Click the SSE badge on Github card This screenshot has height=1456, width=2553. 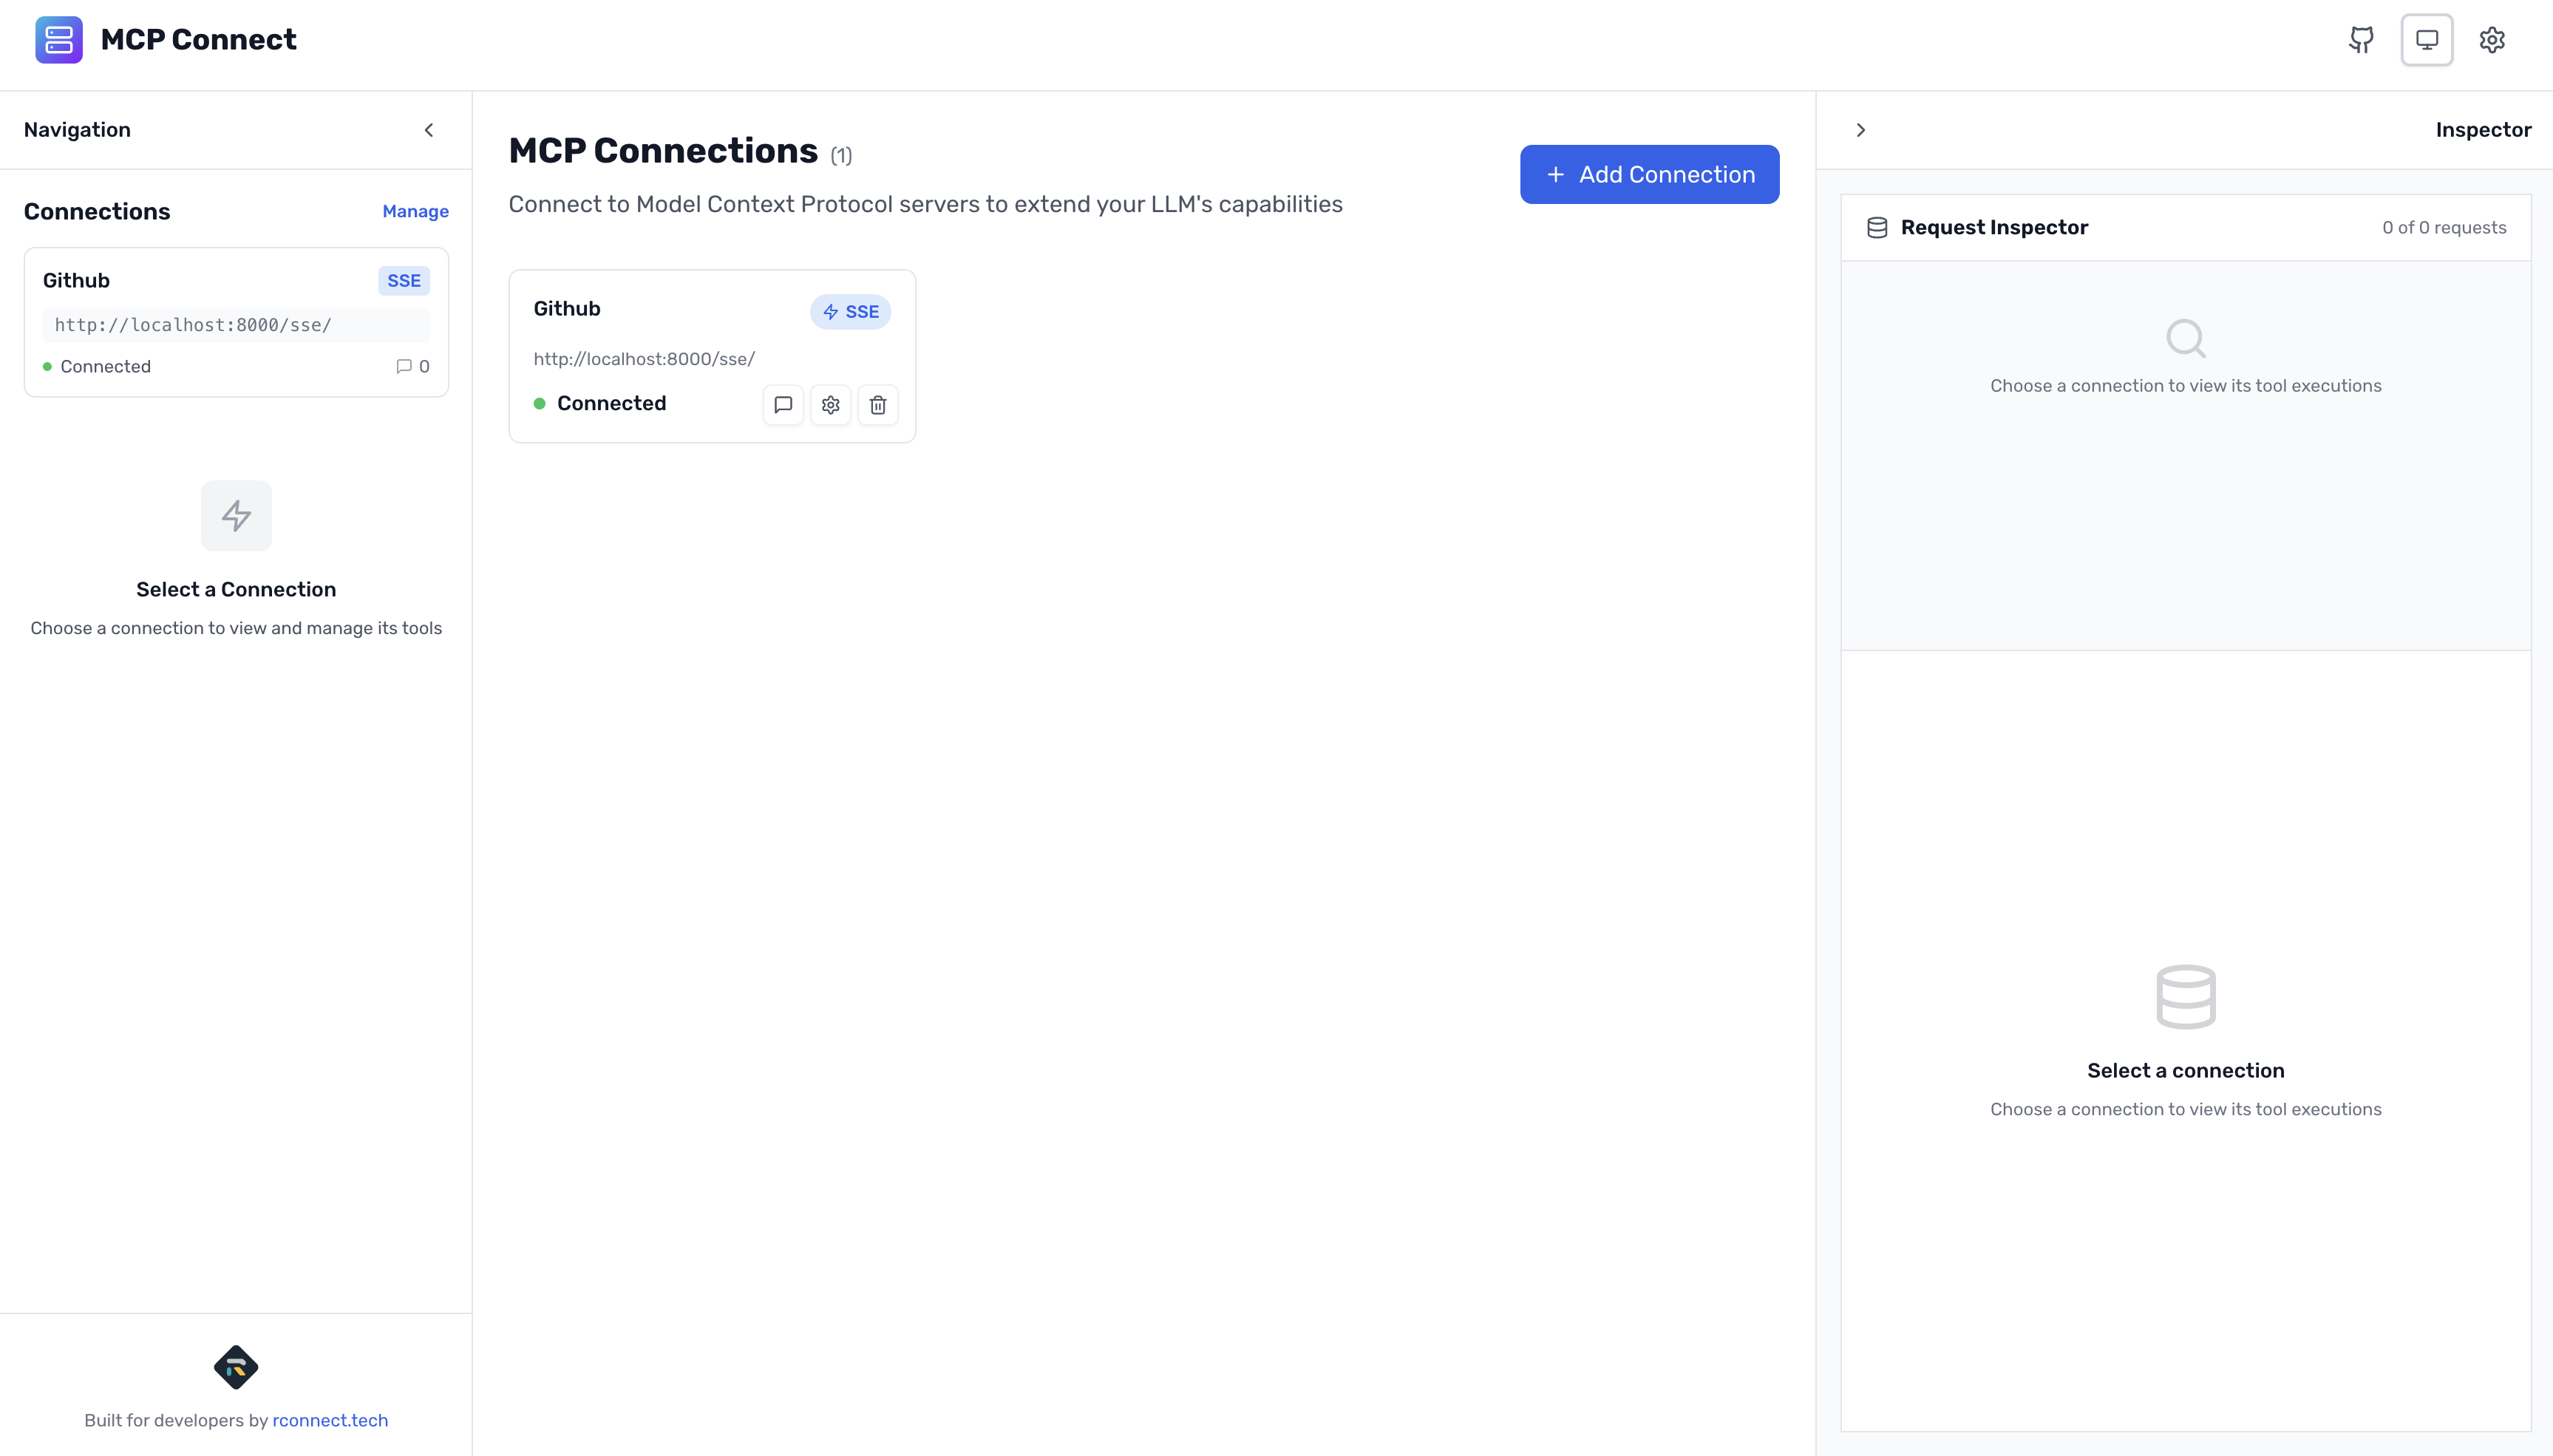point(850,311)
